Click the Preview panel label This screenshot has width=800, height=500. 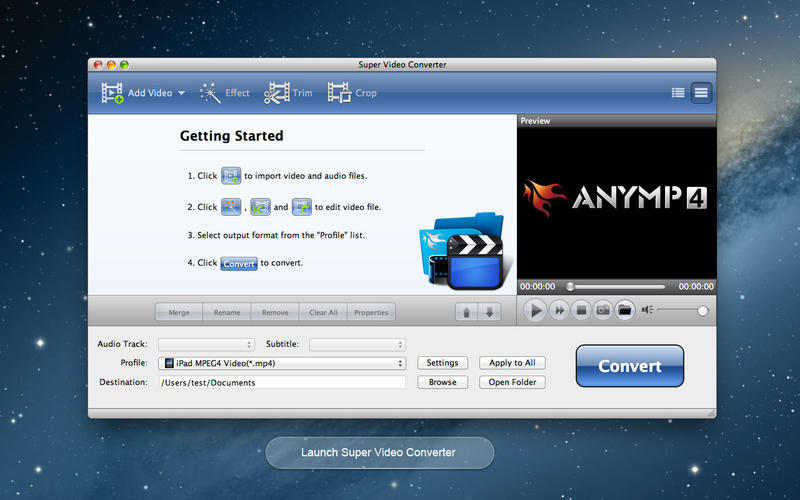[535, 121]
